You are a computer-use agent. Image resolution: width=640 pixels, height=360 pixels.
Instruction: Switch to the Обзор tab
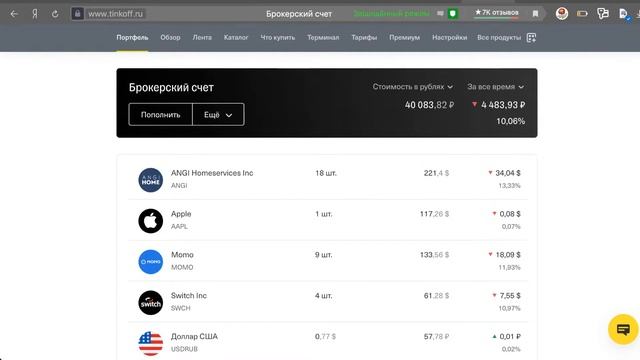tap(170, 37)
